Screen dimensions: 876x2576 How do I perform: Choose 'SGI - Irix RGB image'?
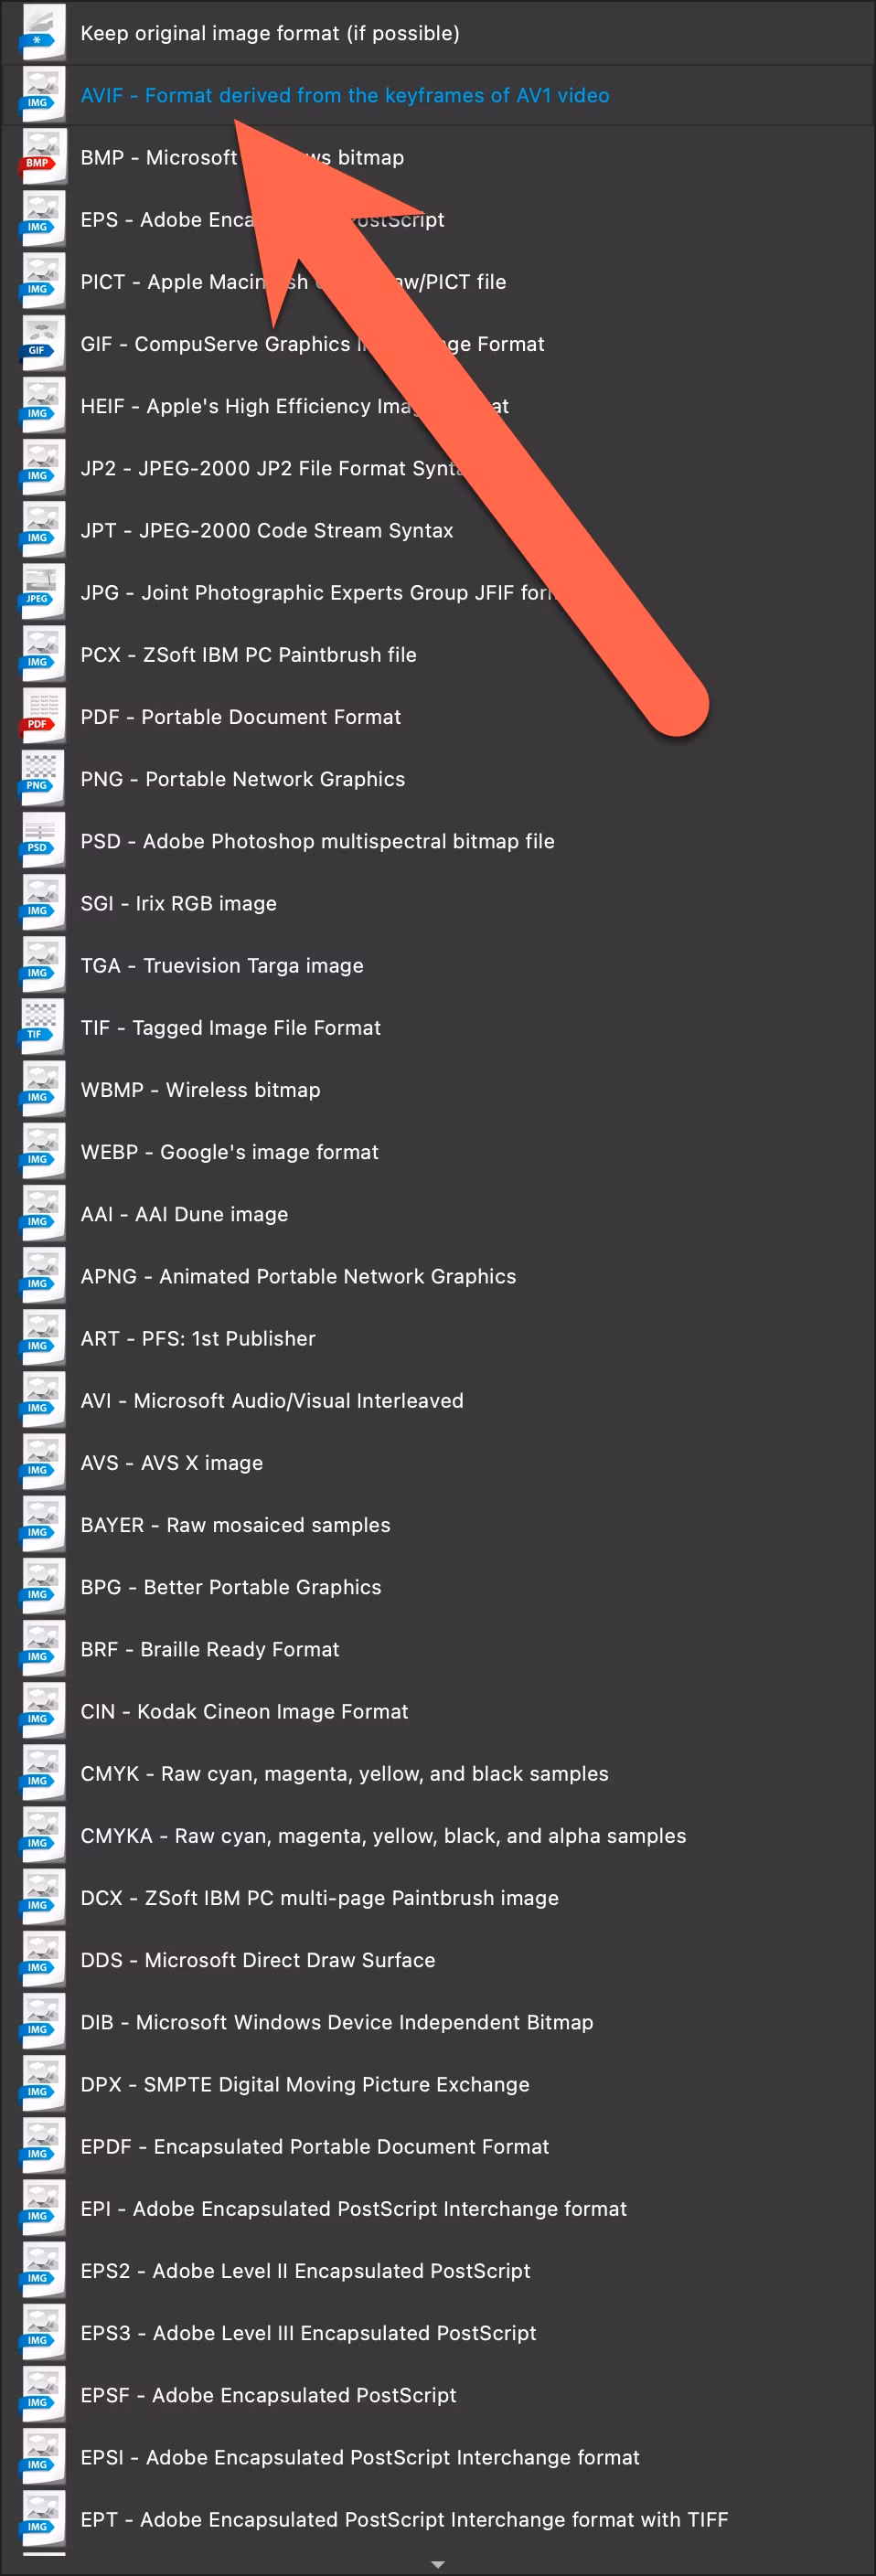tap(438, 903)
